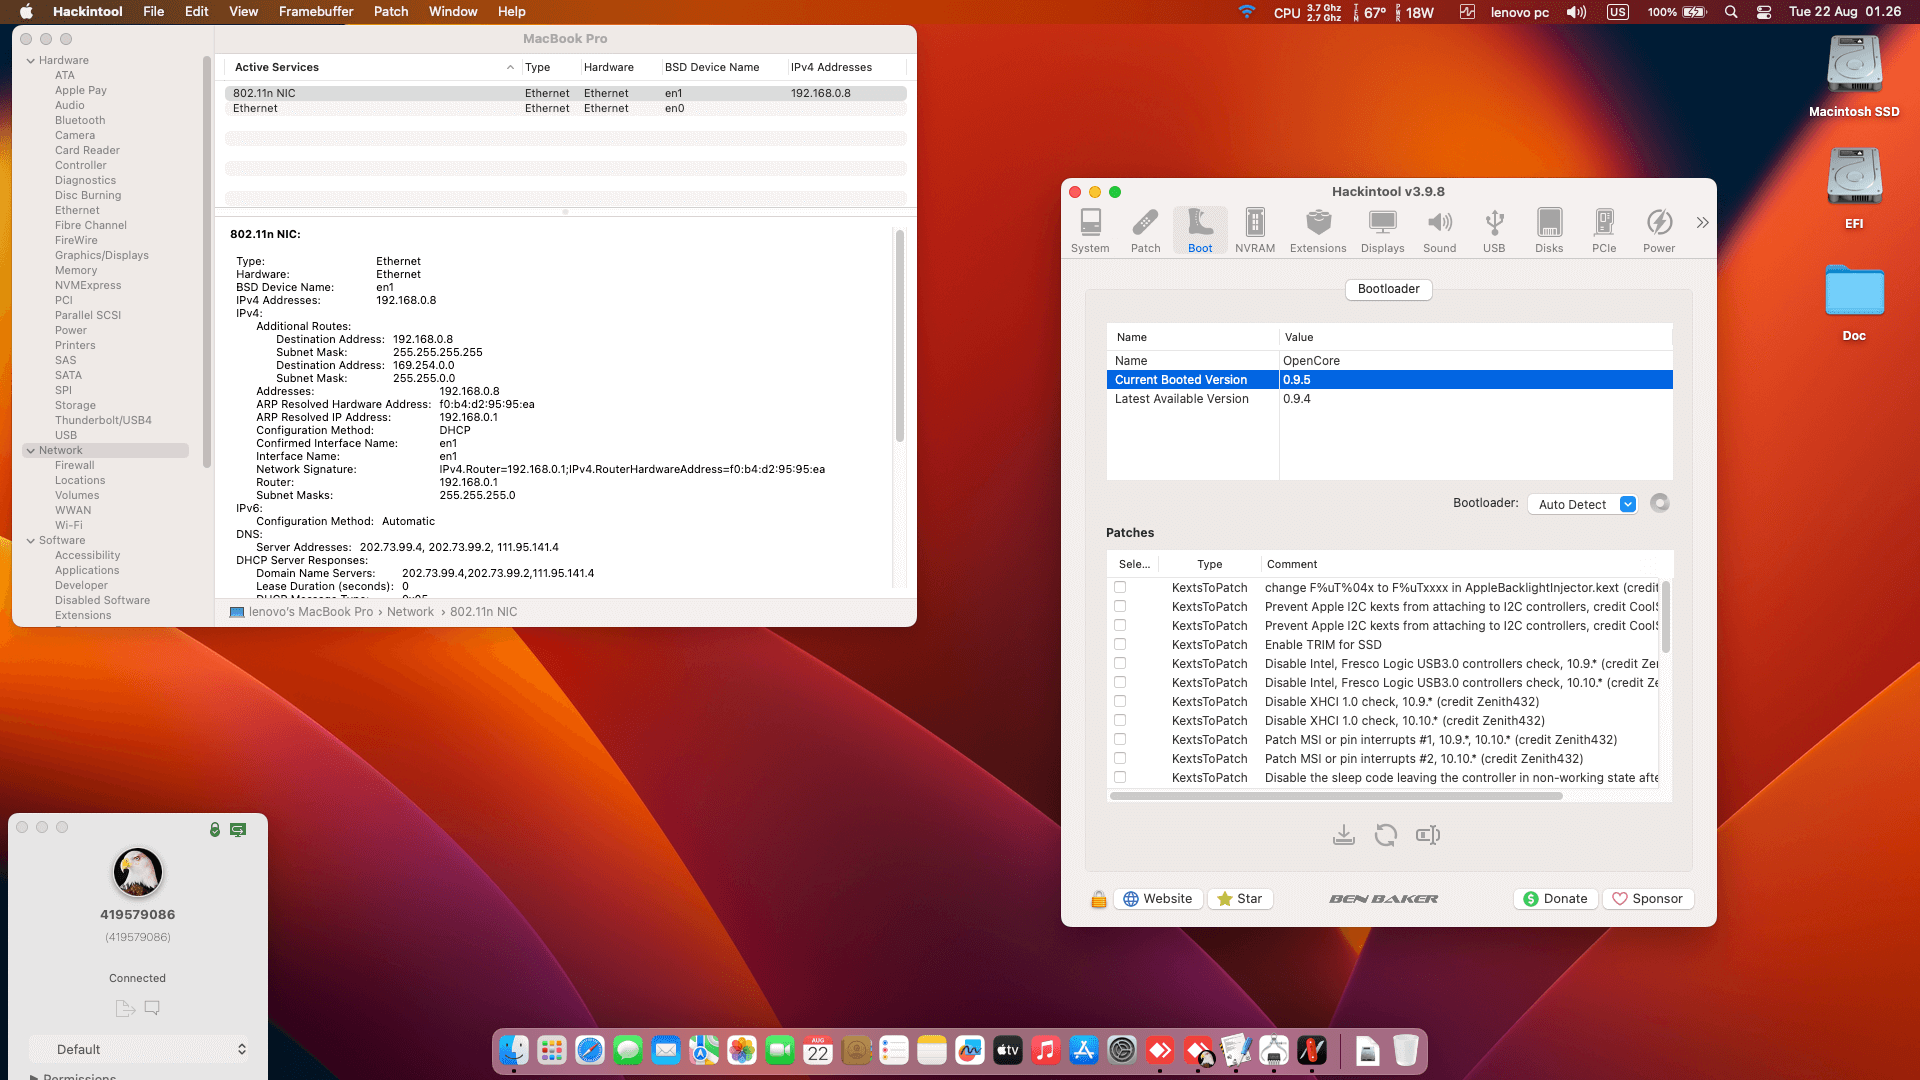Click Network in the path bar
The image size is (1920, 1080).
click(410, 612)
